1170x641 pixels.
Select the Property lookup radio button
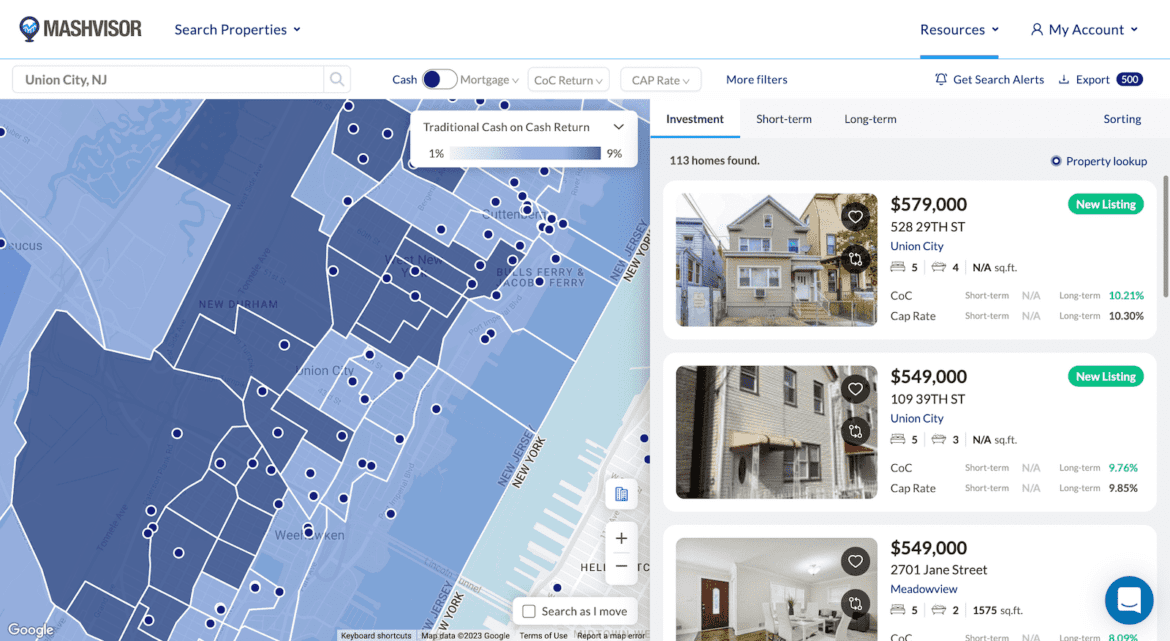click(1056, 161)
